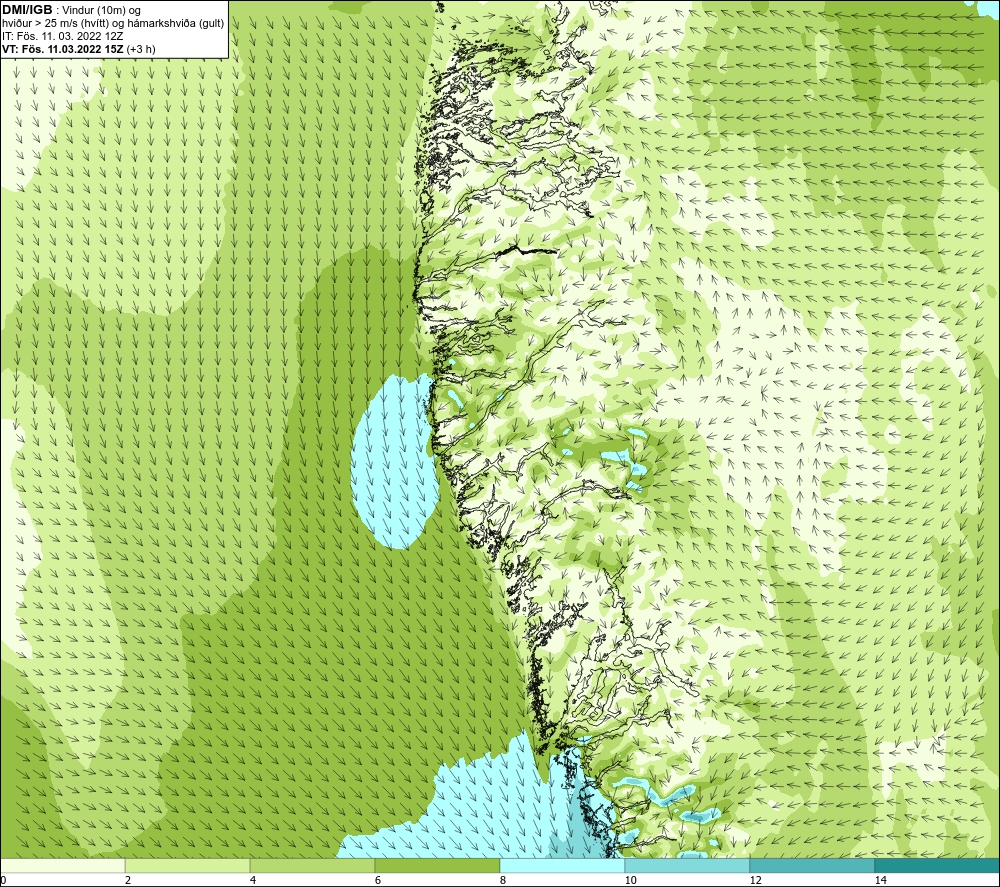
Task: Click the 0–2 m/s palest color bar segment
Action: click(62, 865)
